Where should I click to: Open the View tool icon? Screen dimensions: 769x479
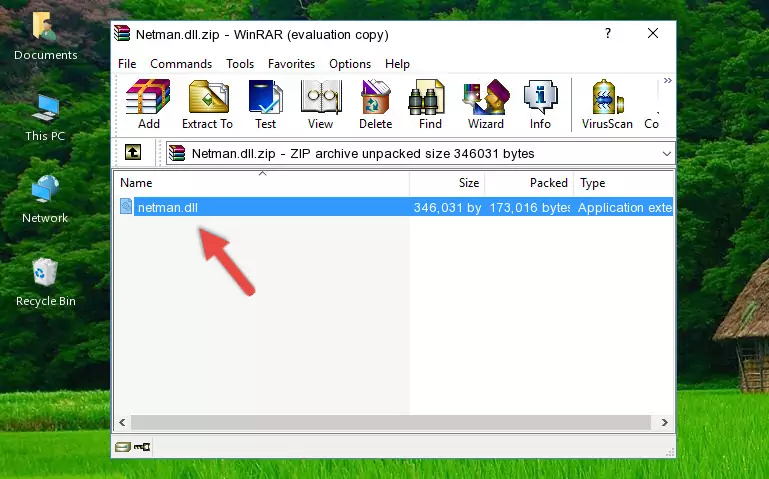click(321, 104)
